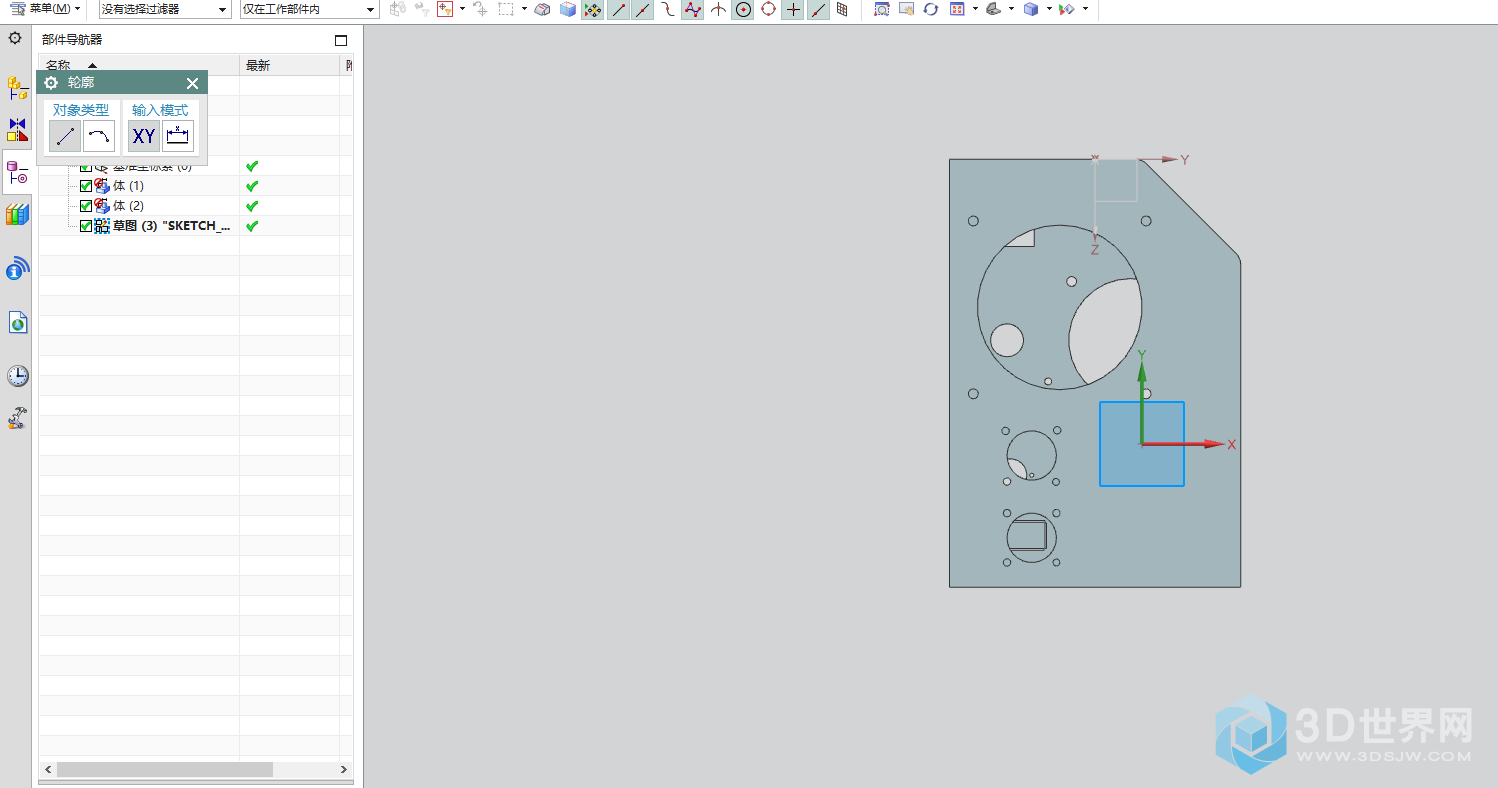Expand the rectangle selection dropdown arrow
The height and width of the screenshot is (788, 1498).
tap(524, 9)
